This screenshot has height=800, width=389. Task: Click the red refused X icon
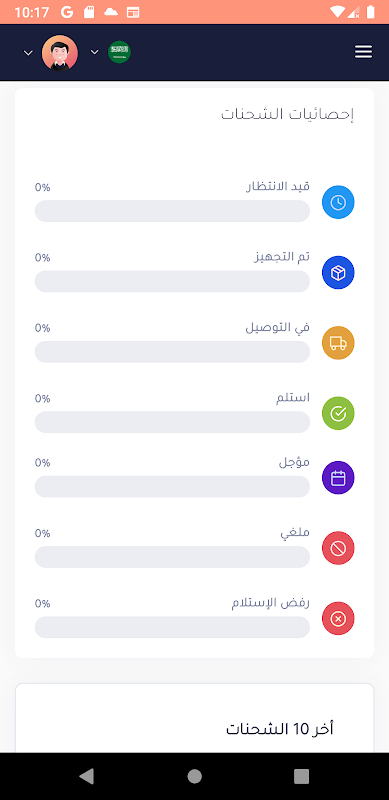pos(338,619)
